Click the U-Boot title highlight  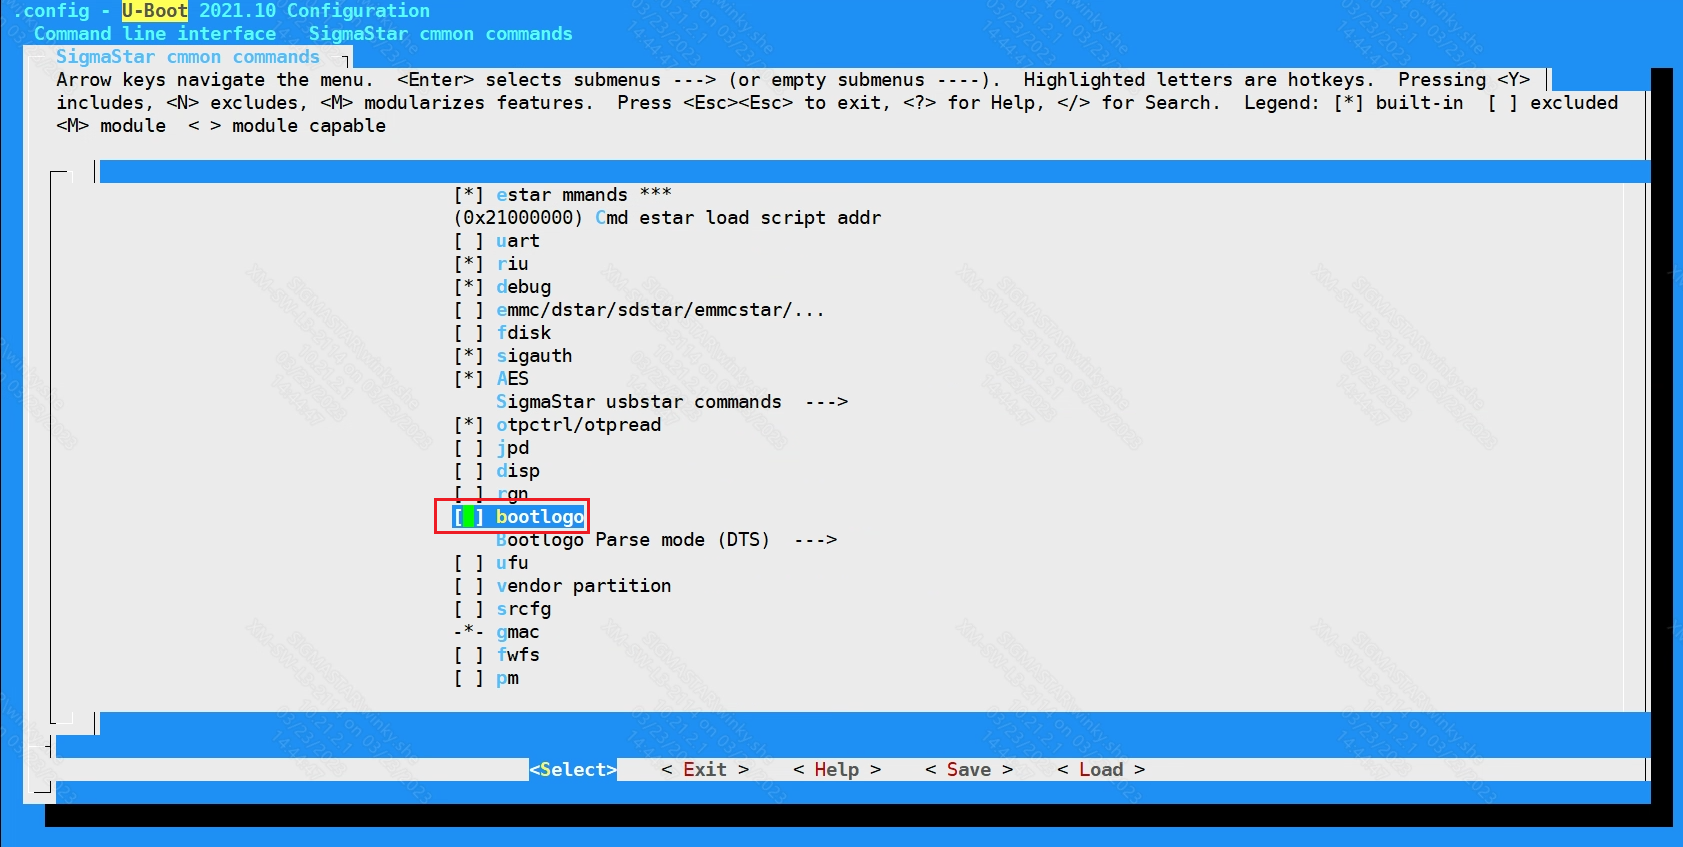(x=155, y=11)
